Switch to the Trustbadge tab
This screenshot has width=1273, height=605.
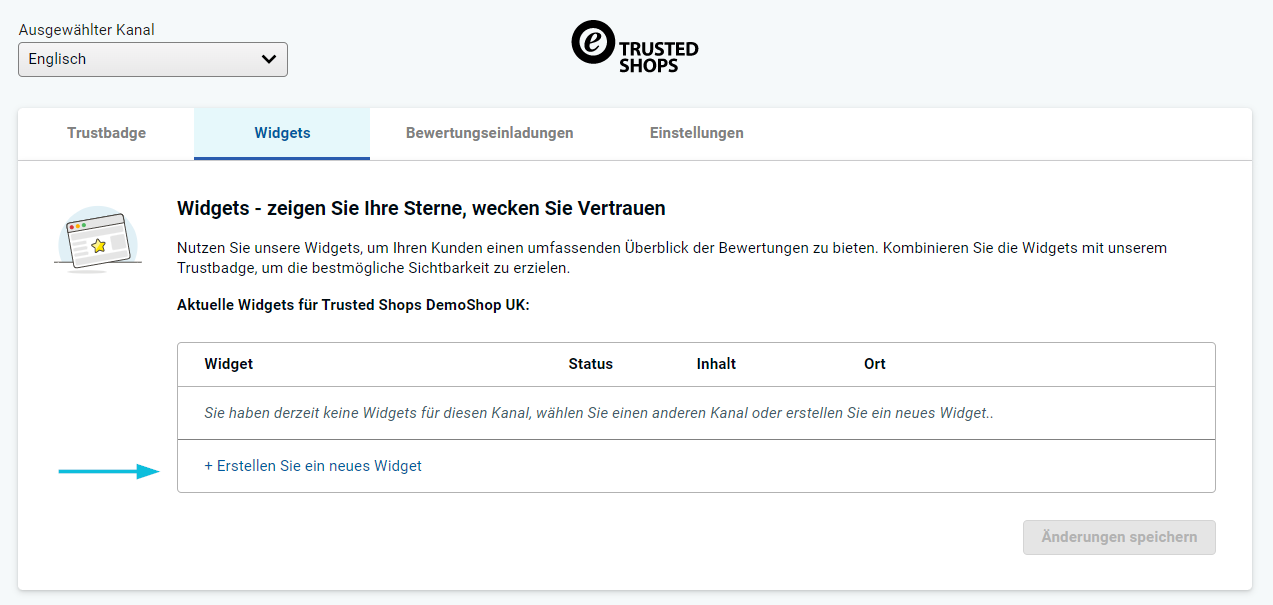pos(106,133)
